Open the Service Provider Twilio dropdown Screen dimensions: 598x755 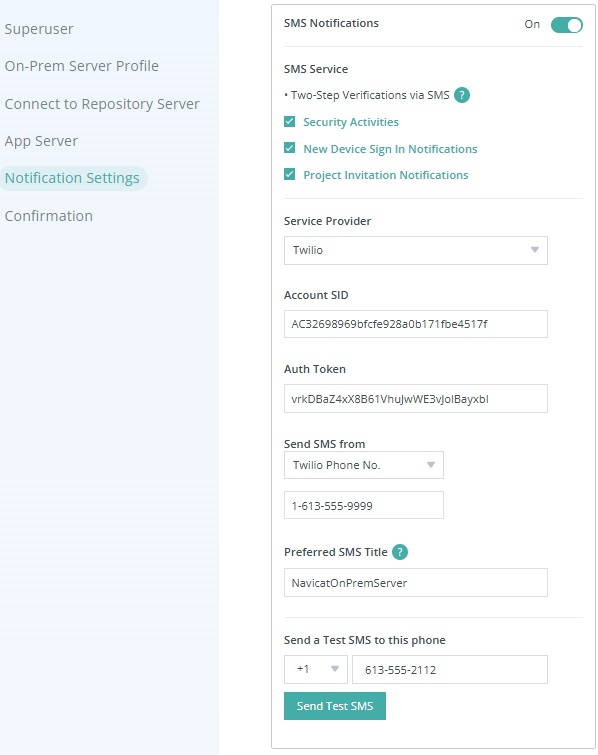pos(416,250)
